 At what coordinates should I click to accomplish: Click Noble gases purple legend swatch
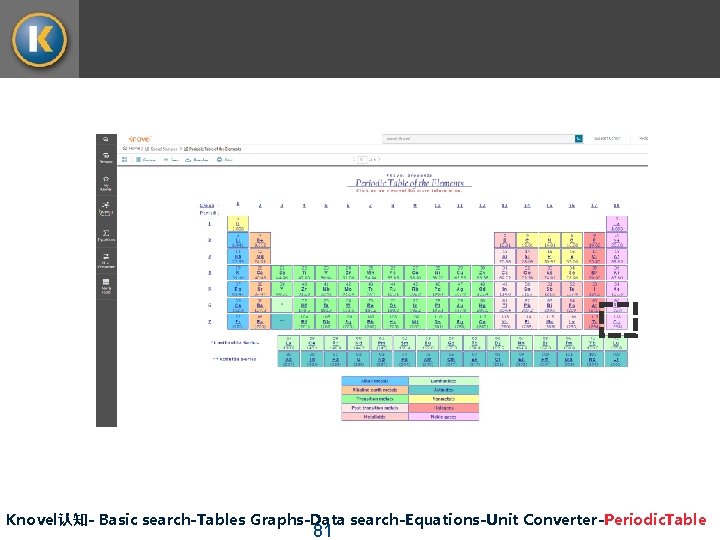point(444,417)
